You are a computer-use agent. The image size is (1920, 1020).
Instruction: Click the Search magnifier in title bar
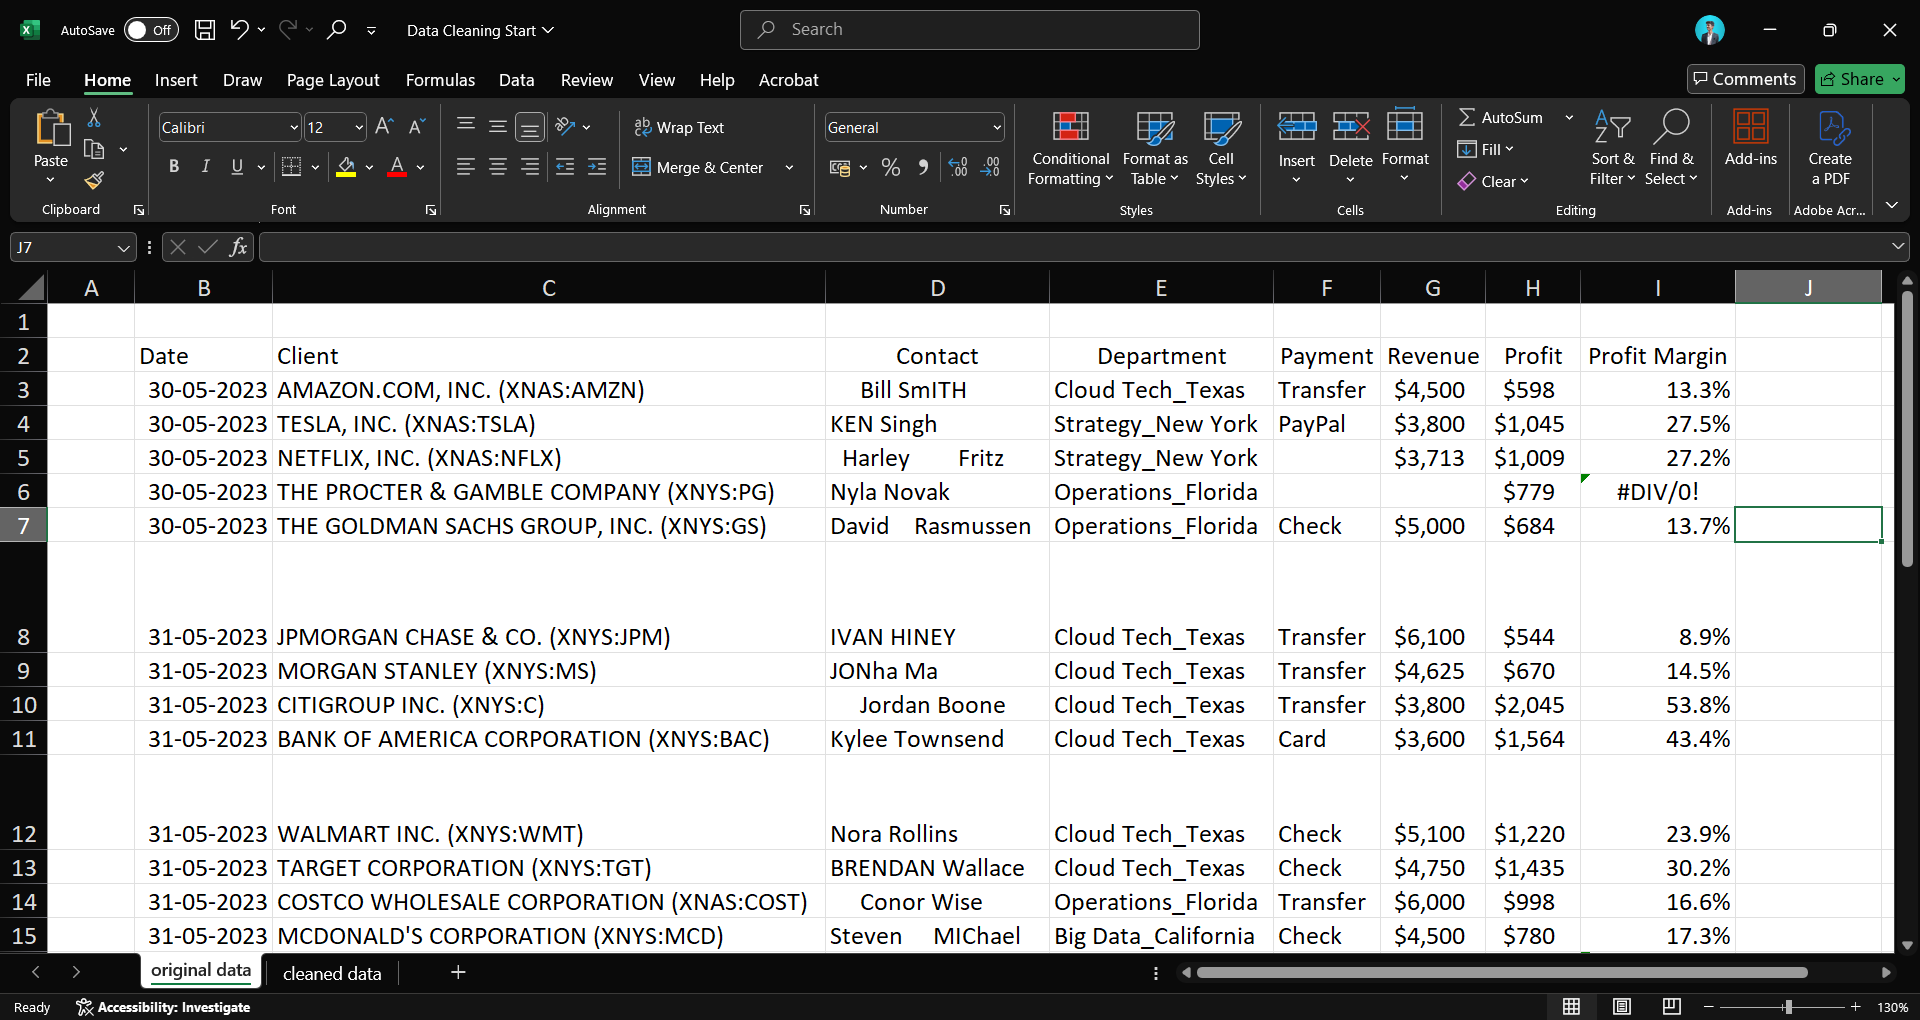pos(336,30)
